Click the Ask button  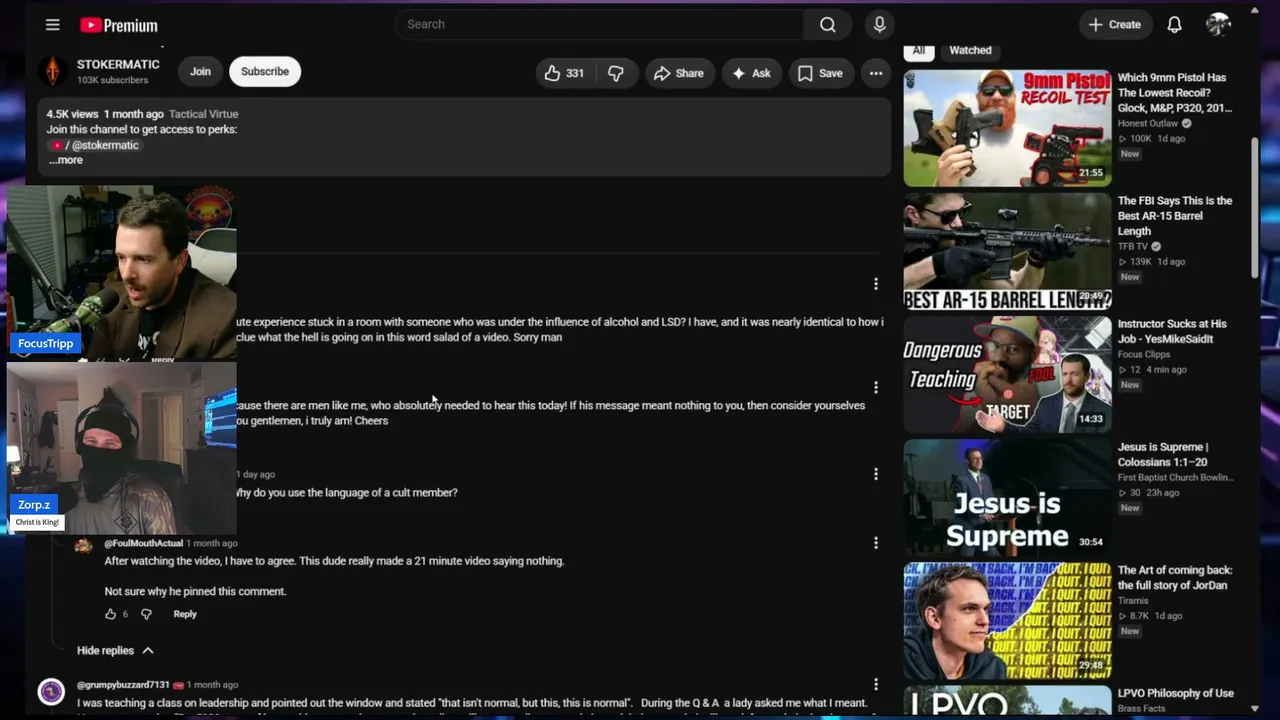(x=751, y=73)
